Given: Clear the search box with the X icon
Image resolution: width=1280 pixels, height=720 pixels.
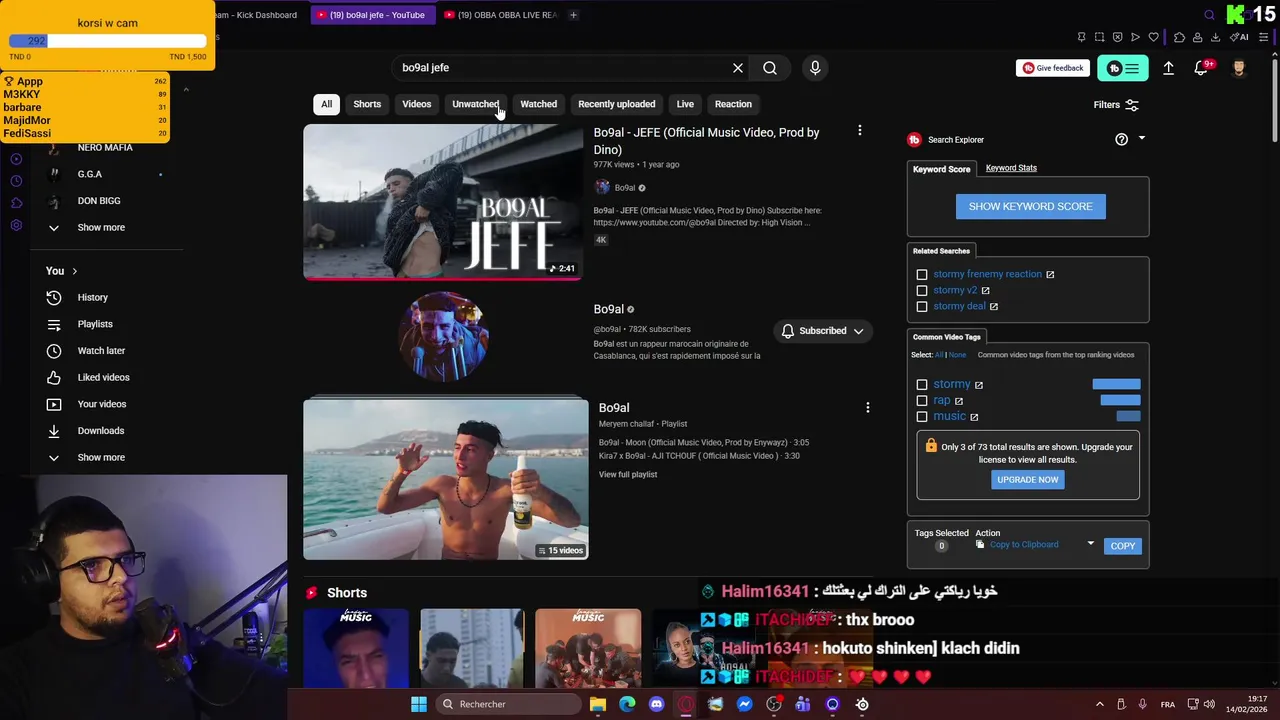Looking at the screenshot, I should click(x=738, y=68).
